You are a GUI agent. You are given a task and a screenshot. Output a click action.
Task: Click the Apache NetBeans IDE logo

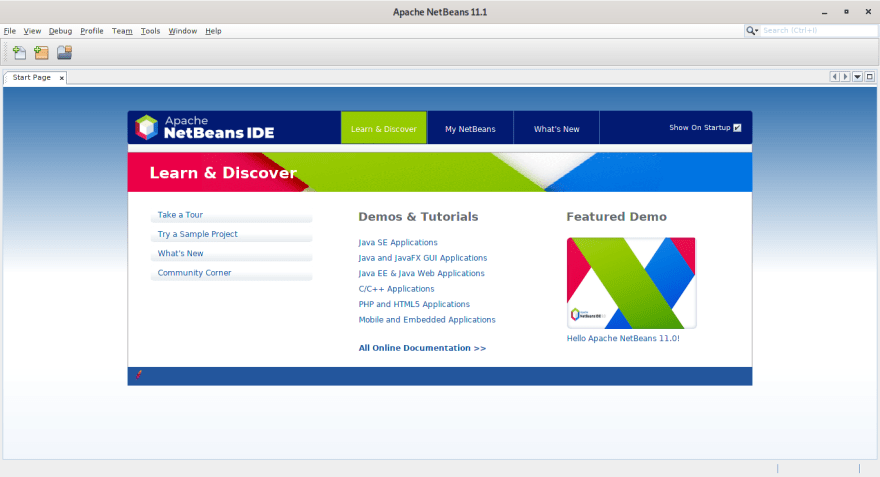coord(204,127)
